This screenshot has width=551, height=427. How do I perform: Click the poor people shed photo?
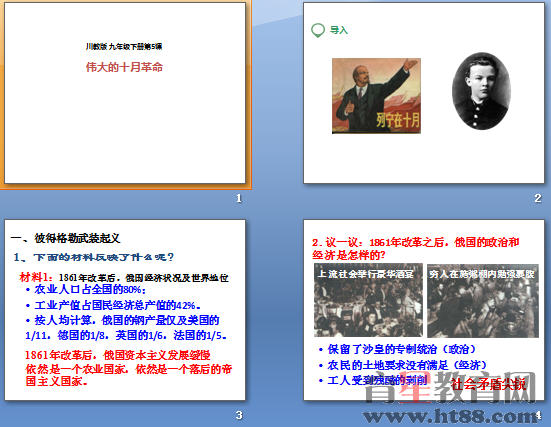pos(483,301)
